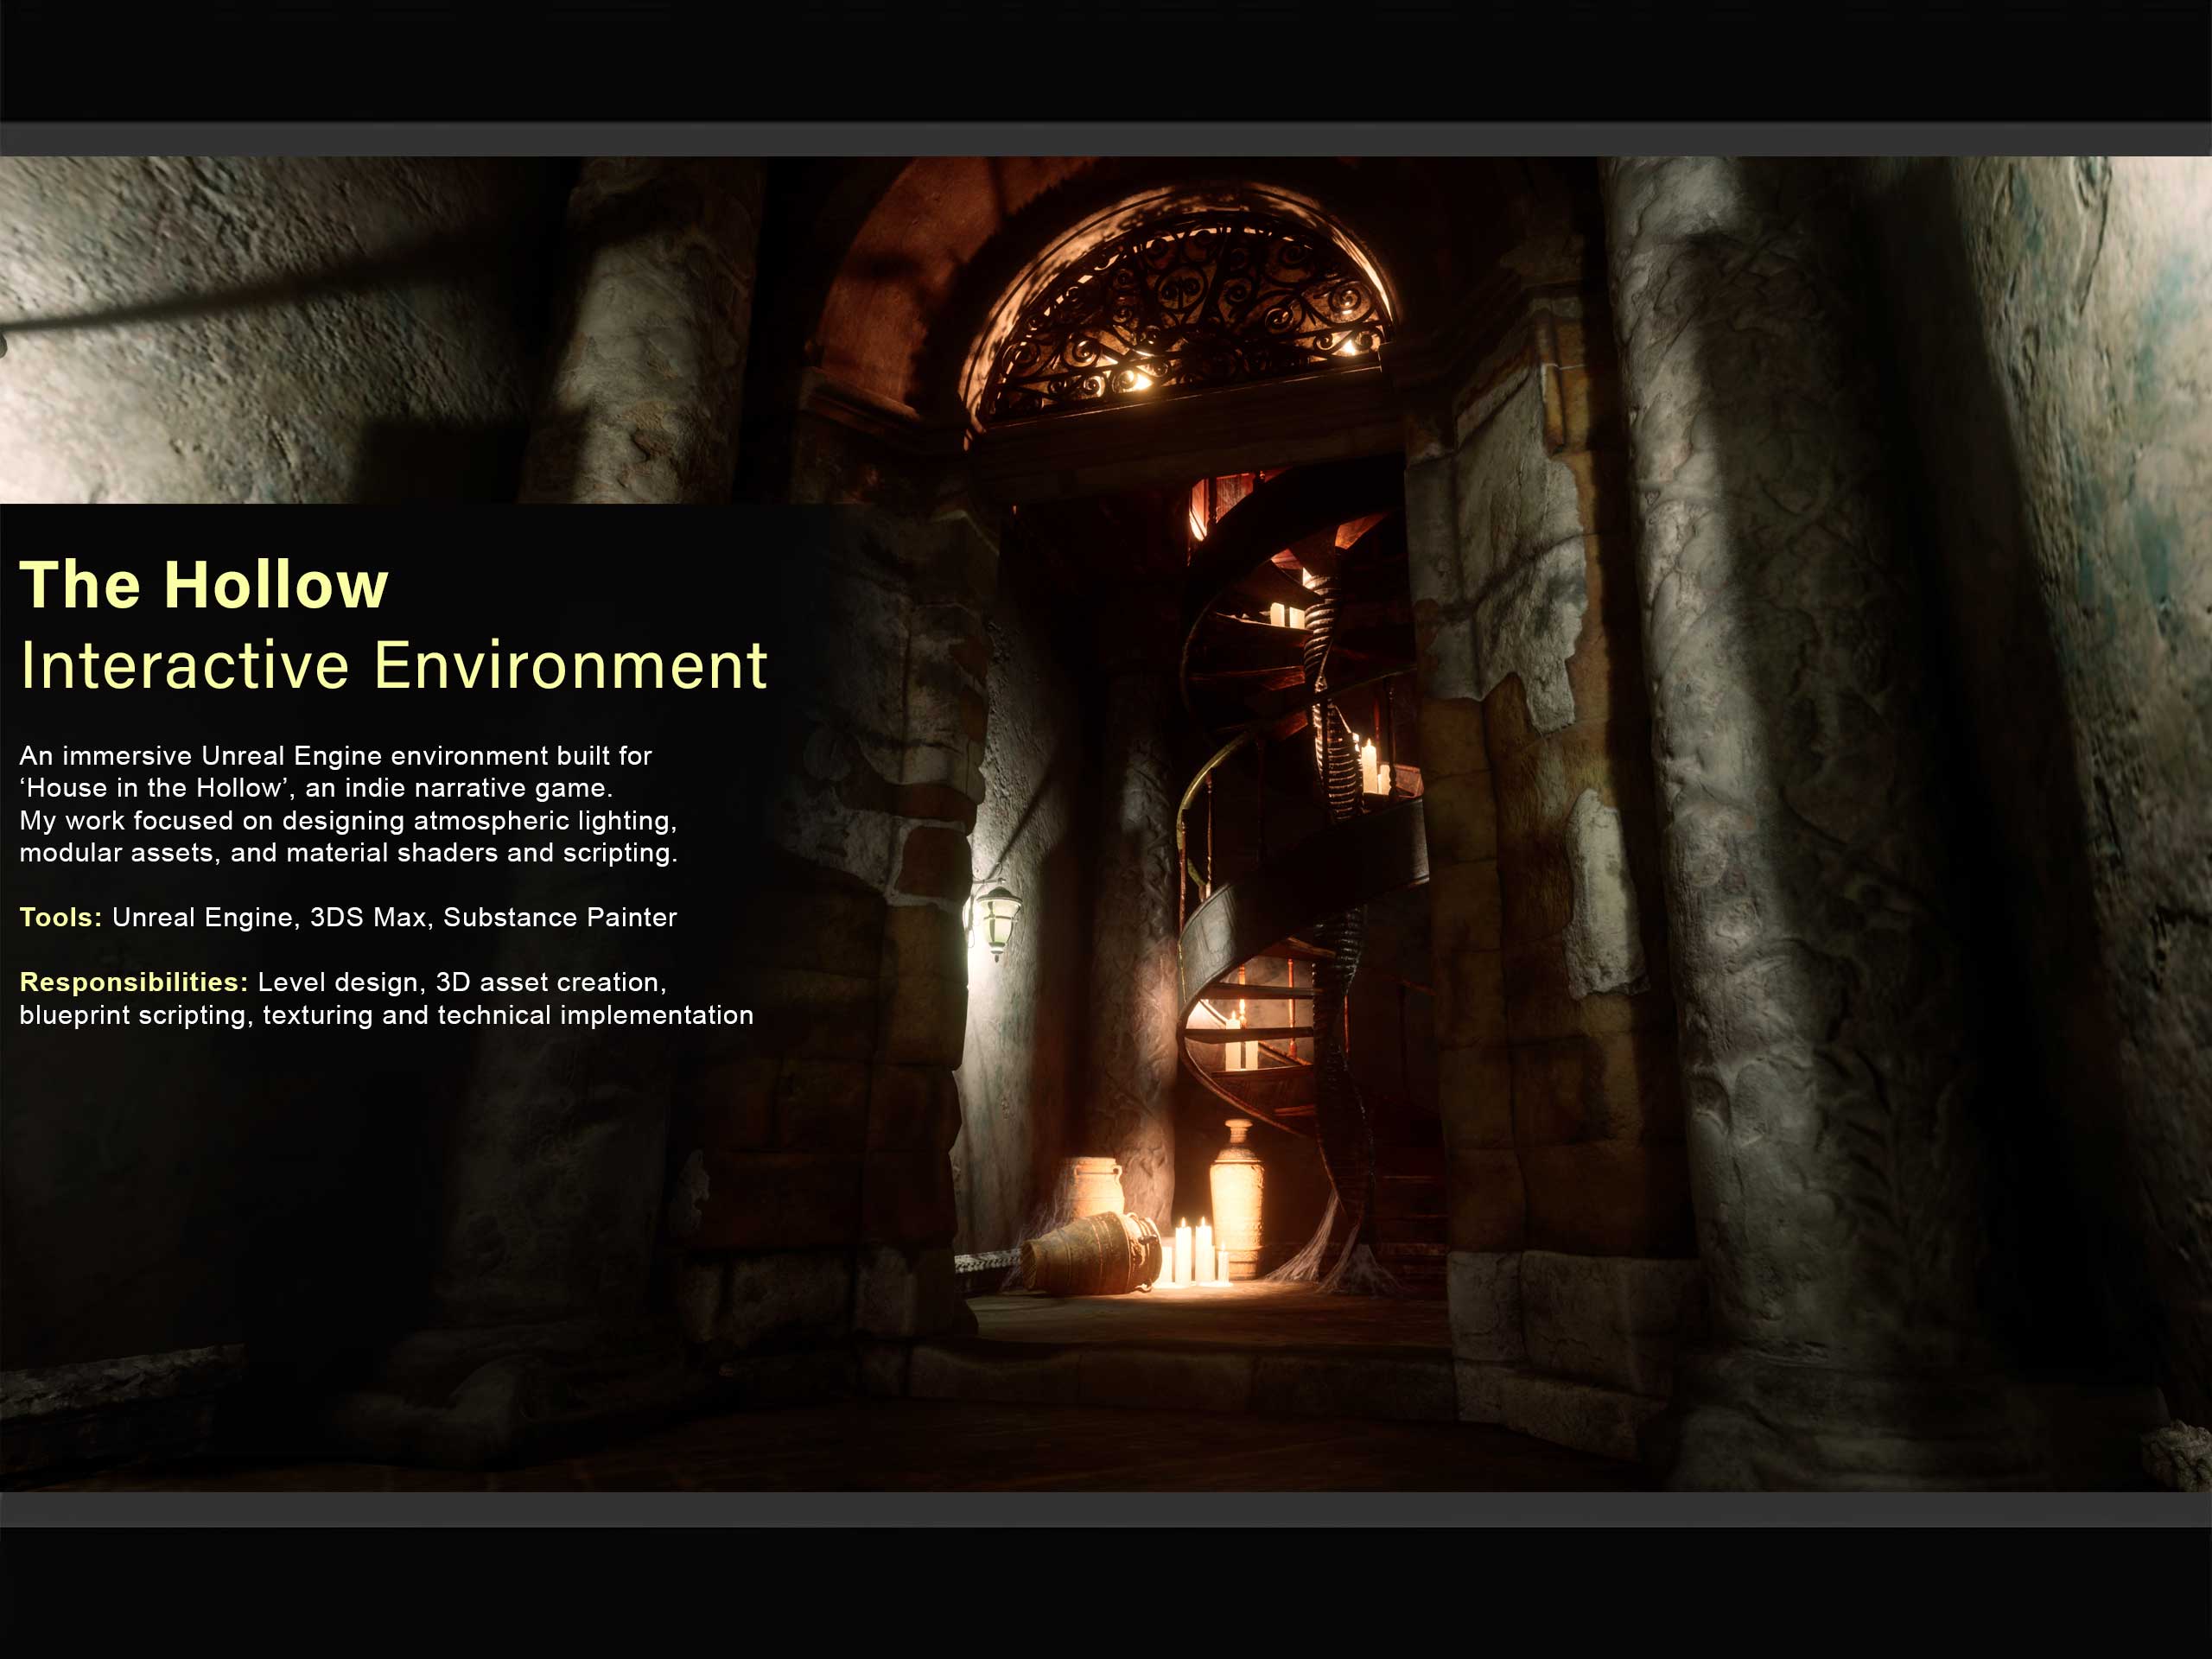Image resolution: width=2212 pixels, height=1659 pixels.
Task: Click the yellow 'Responsibilities:' label
Action: (134, 983)
